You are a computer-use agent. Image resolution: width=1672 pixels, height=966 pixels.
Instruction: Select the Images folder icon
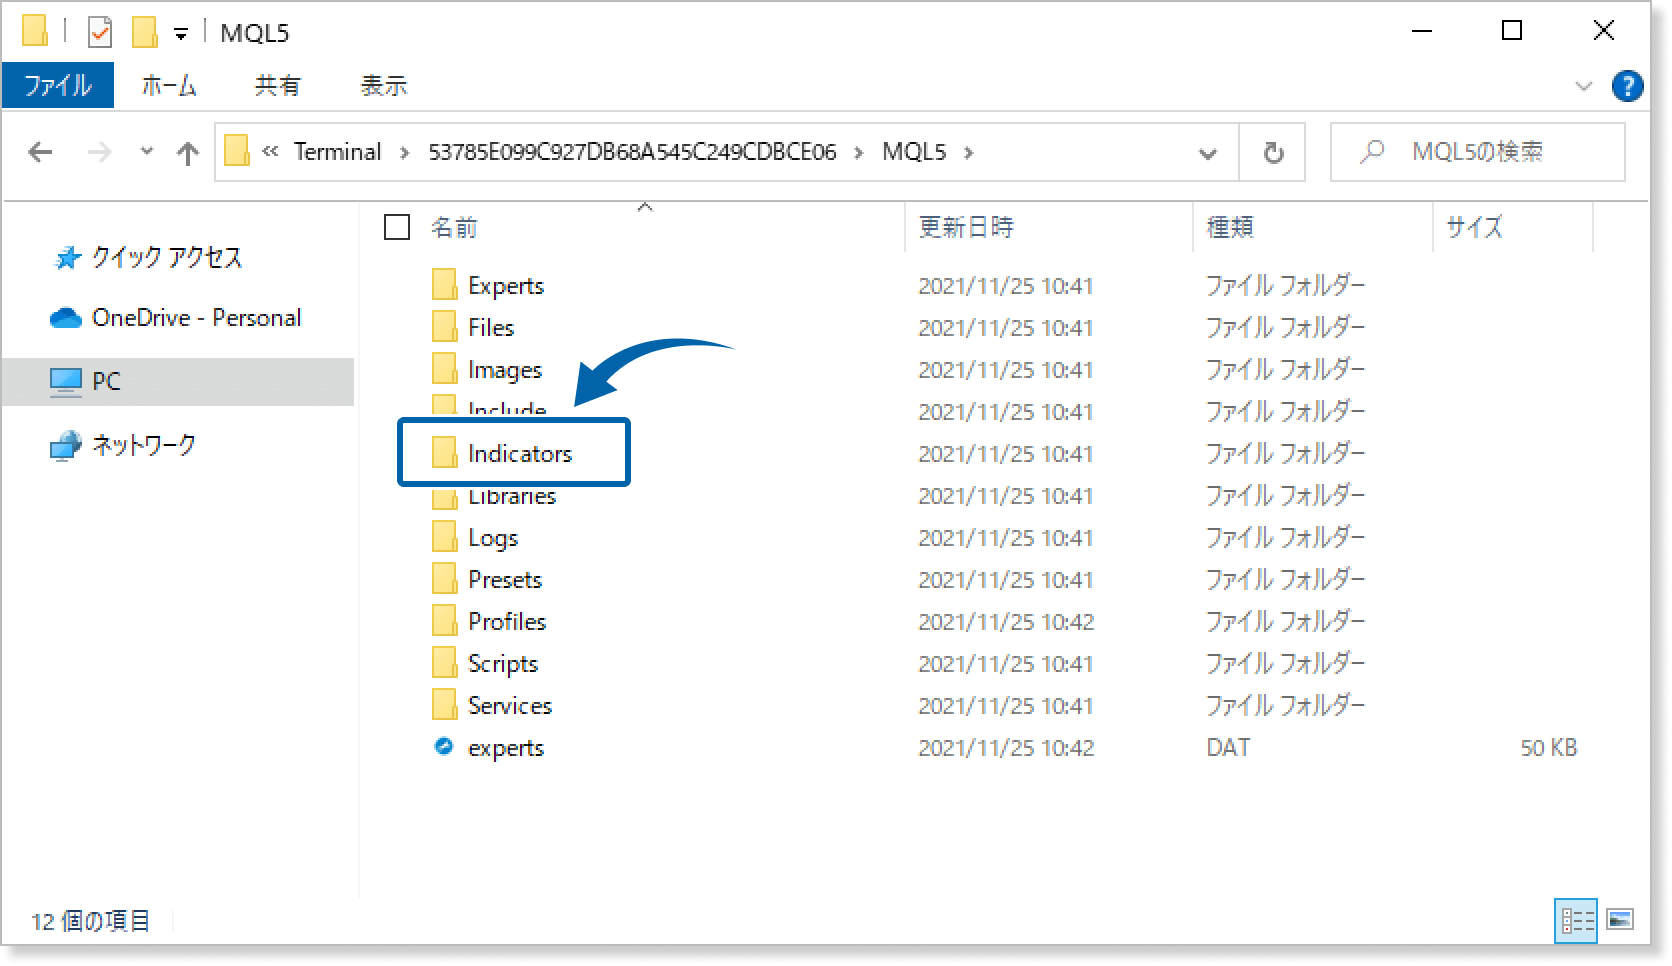(445, 370)
